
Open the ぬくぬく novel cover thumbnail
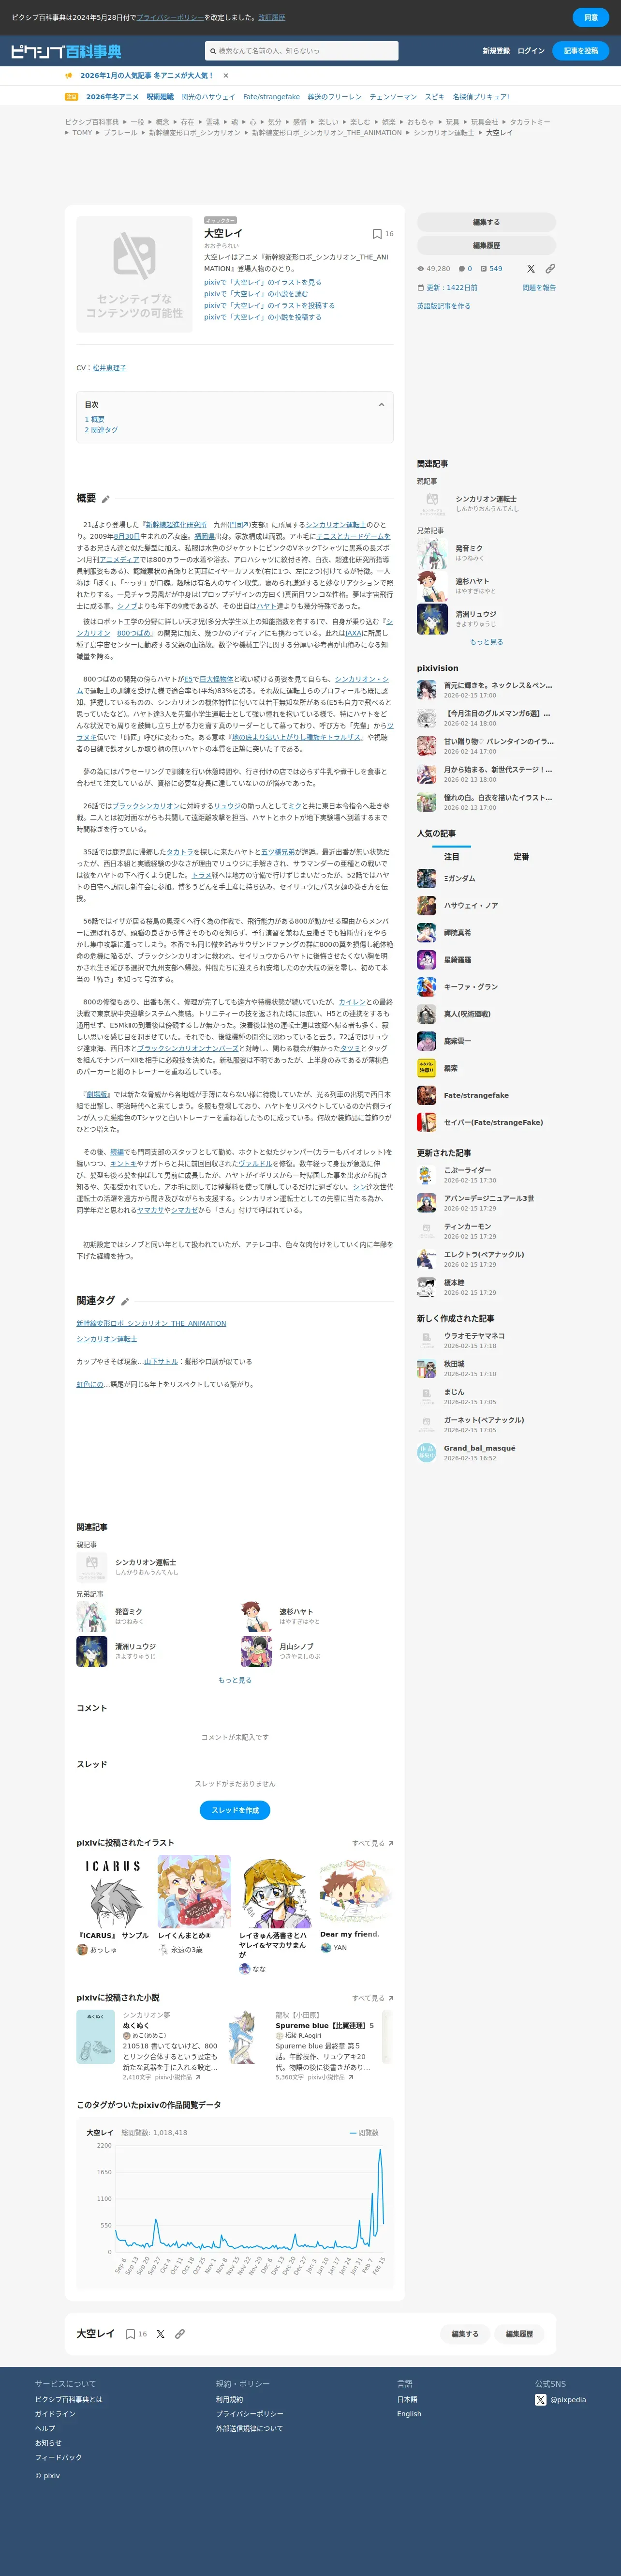coord(96,2036)
